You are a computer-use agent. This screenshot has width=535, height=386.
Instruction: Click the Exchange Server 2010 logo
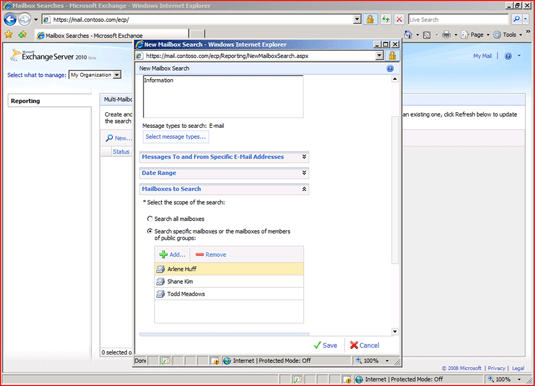point(53,56)
